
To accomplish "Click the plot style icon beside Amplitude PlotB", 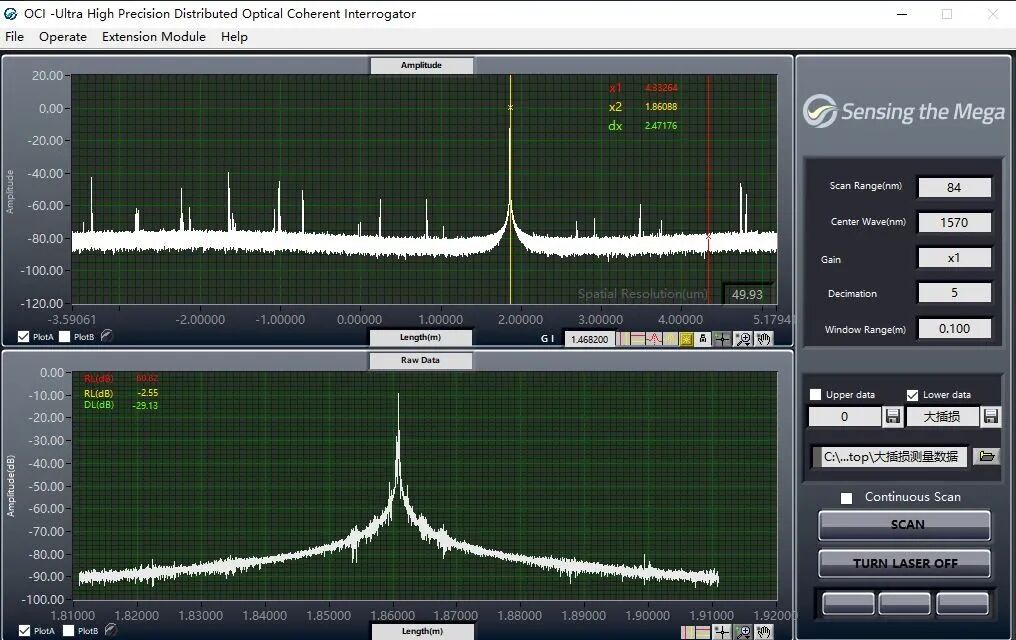I will pyautogui.click(x=107, y=336).
